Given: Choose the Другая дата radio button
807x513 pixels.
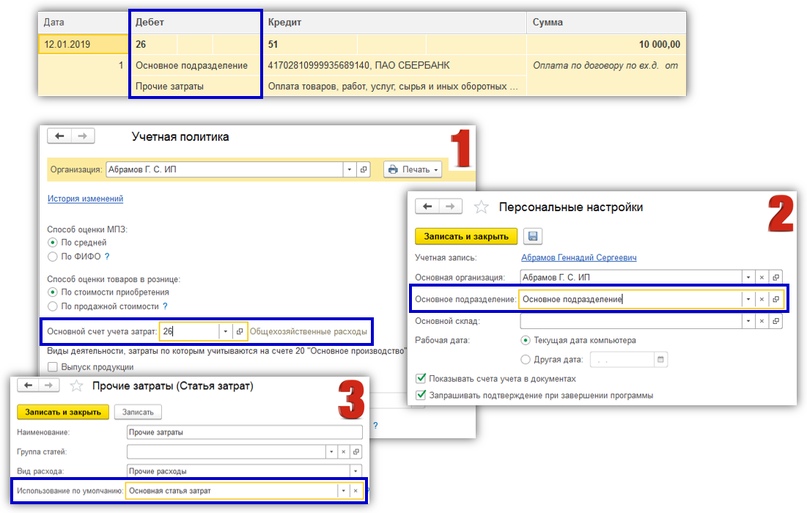Looking at the screenshot, I should (526, 359).
